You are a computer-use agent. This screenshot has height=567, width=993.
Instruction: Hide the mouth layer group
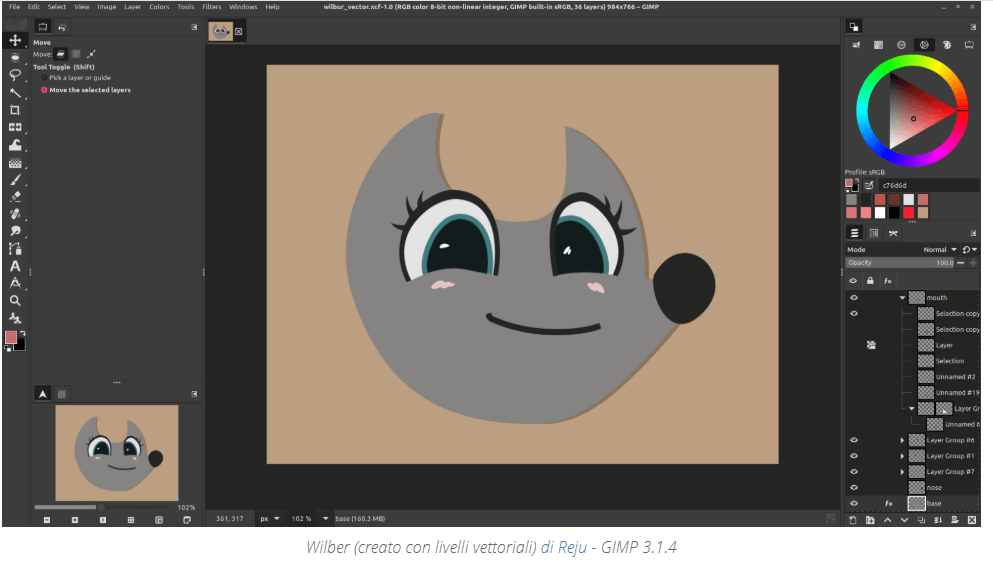pos(854,298)
